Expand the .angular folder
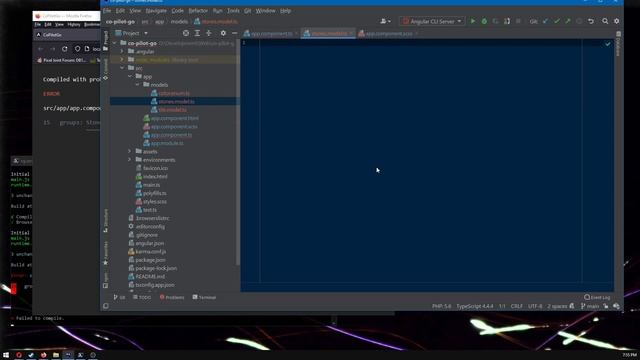Screen dimensions: 640x360 point(122,51)
